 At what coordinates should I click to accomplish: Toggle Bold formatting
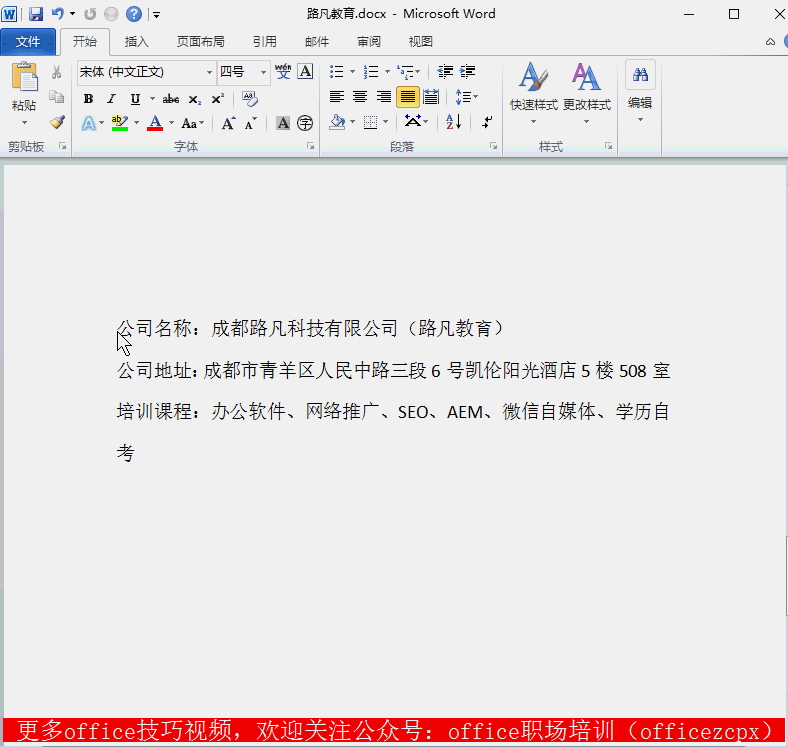pos(88,99)
